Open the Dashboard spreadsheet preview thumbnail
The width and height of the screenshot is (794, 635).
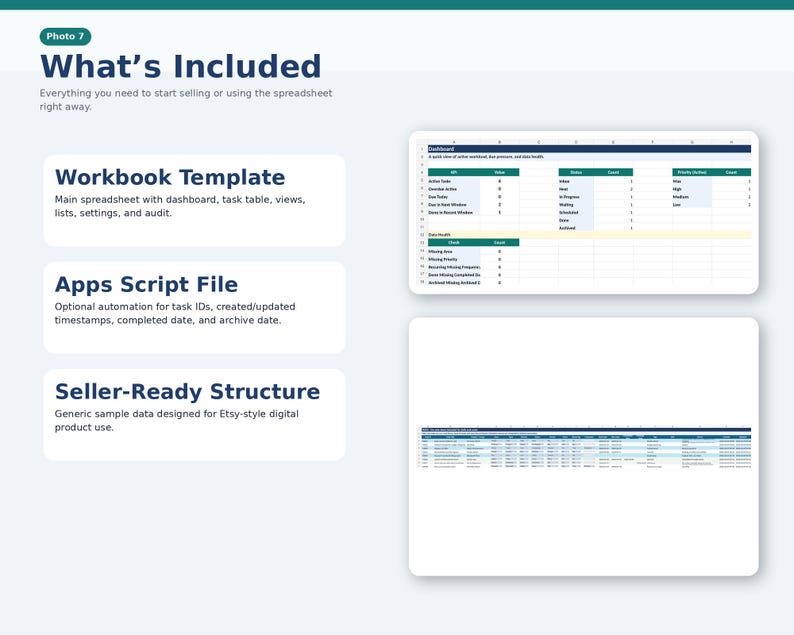583,213
